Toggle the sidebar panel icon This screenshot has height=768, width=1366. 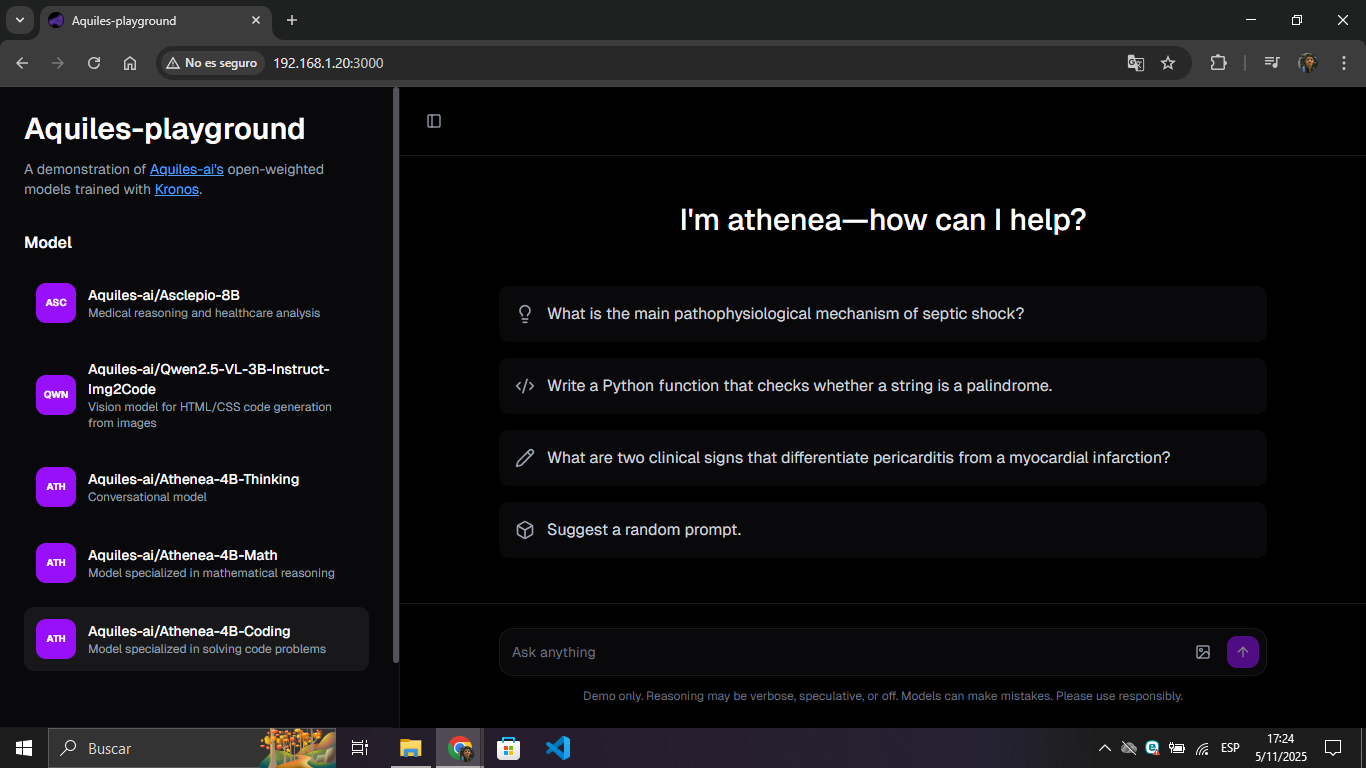pos(434,121)
